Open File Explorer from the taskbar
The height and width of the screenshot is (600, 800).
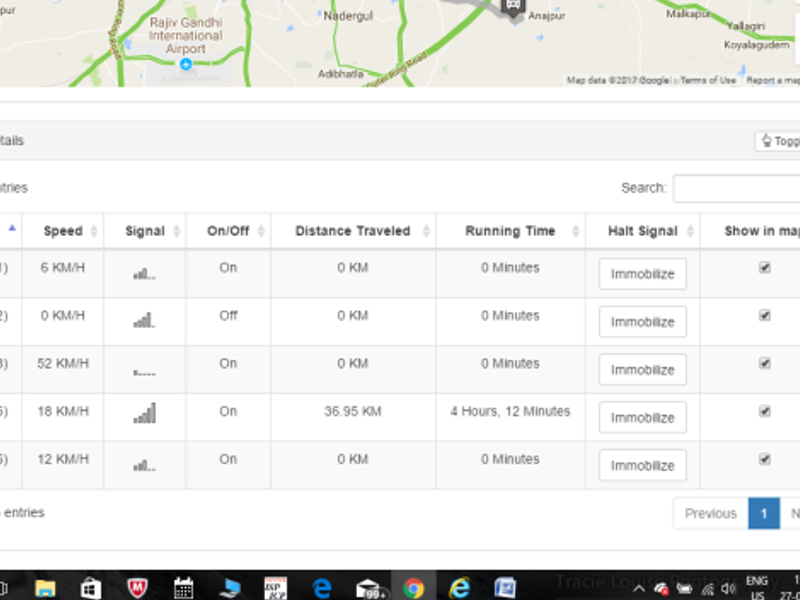[45, 588]
